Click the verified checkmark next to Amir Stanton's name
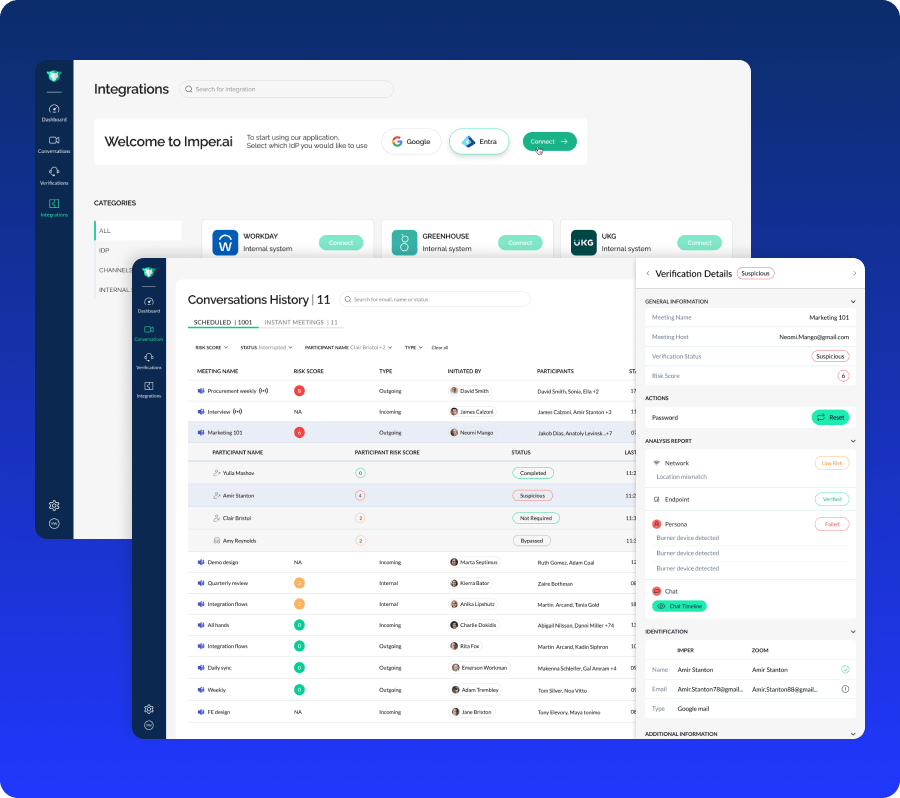 846,669
